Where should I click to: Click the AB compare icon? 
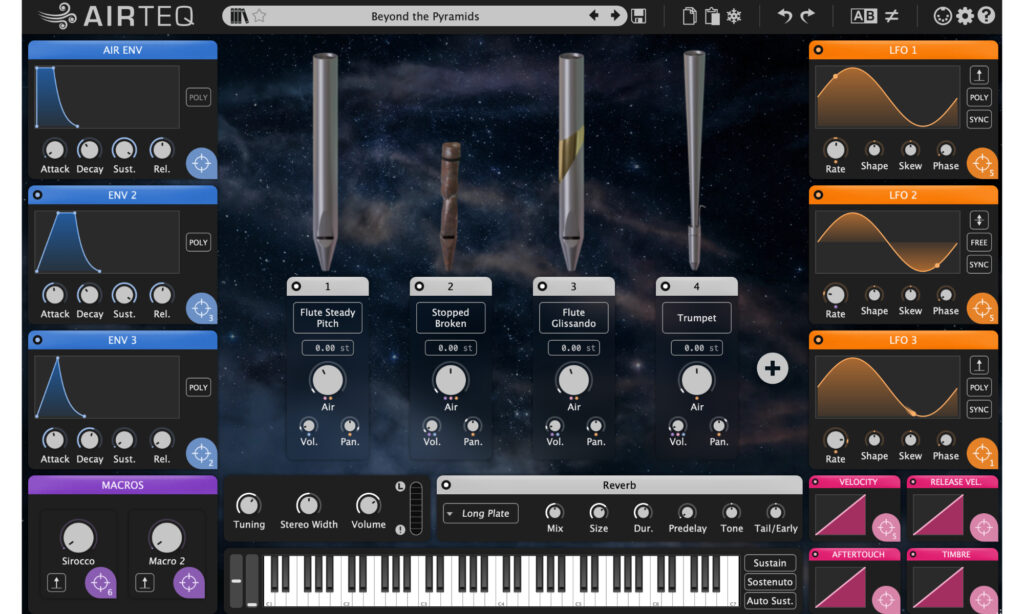pyautogui.click(x=863, y=16)
